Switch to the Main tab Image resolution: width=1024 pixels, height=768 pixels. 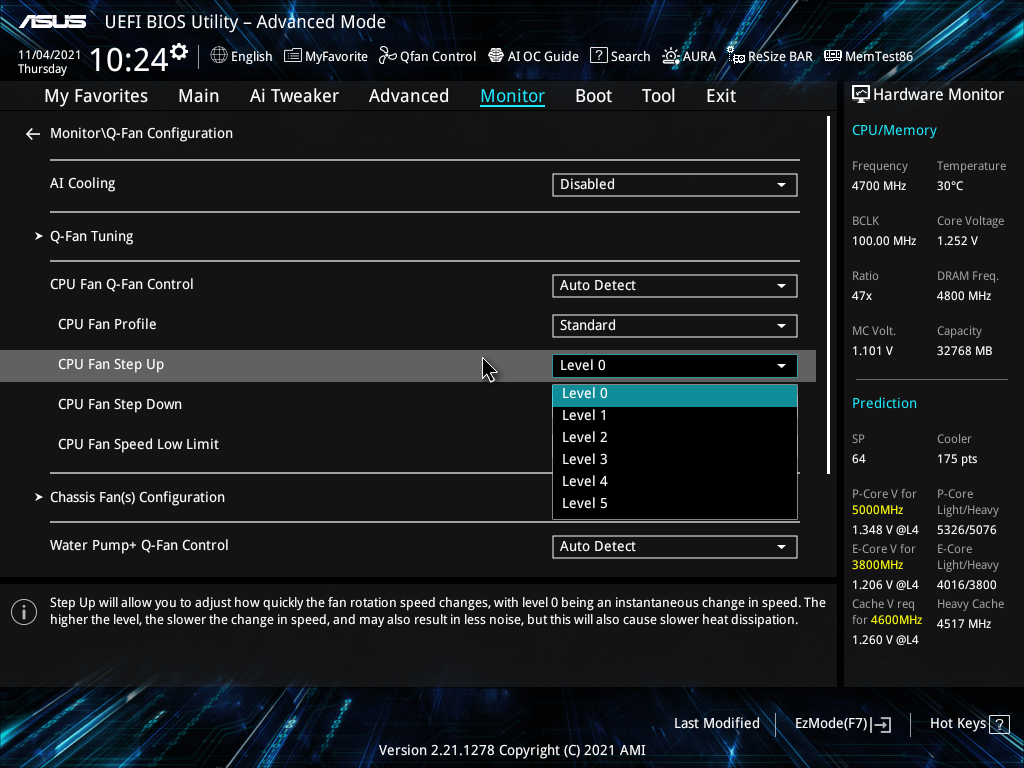(x=199, y=96)
